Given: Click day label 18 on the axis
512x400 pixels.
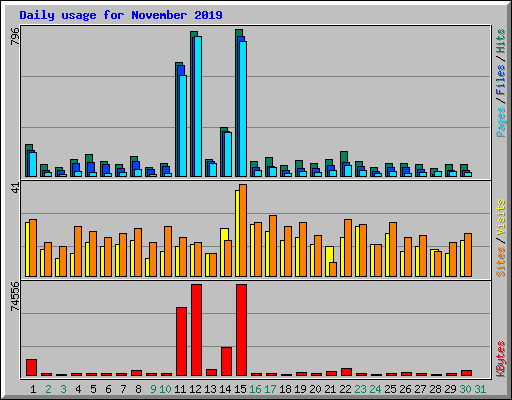Looking at the screenshot, I should [x=285, y=389].
